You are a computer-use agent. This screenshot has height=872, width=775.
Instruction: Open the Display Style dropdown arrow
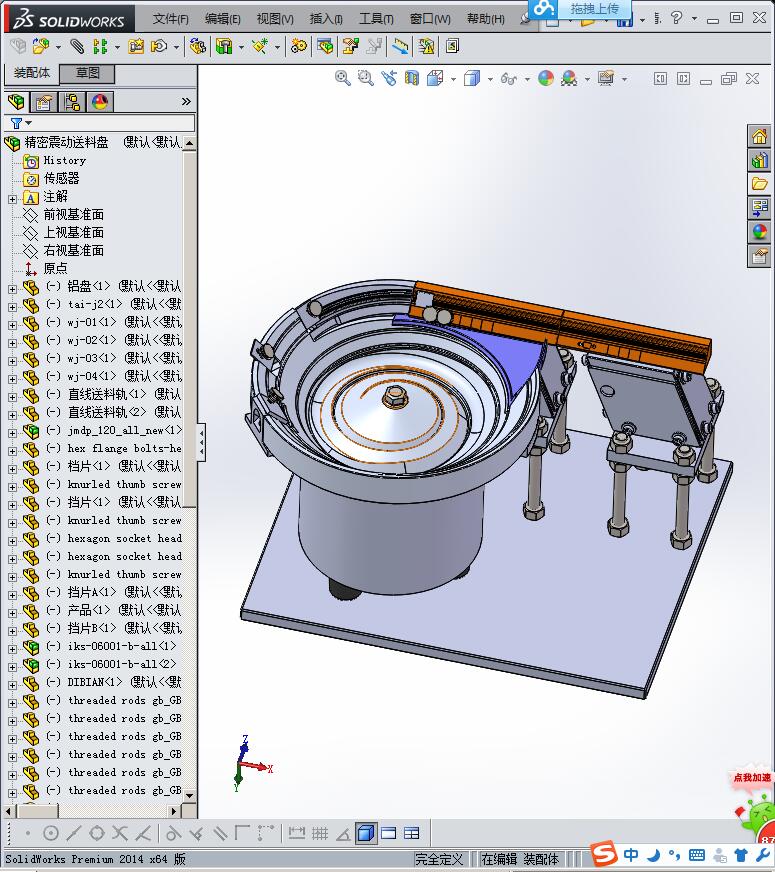tap(490, 80)
